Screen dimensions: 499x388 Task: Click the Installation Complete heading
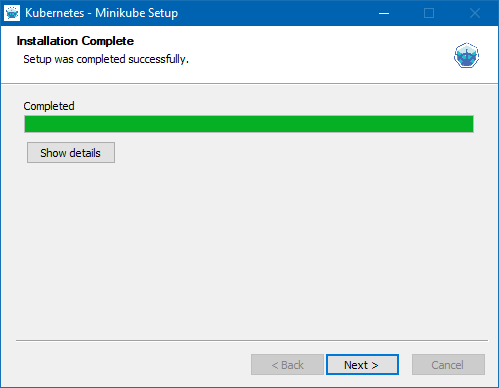click(x=75, y=41)
